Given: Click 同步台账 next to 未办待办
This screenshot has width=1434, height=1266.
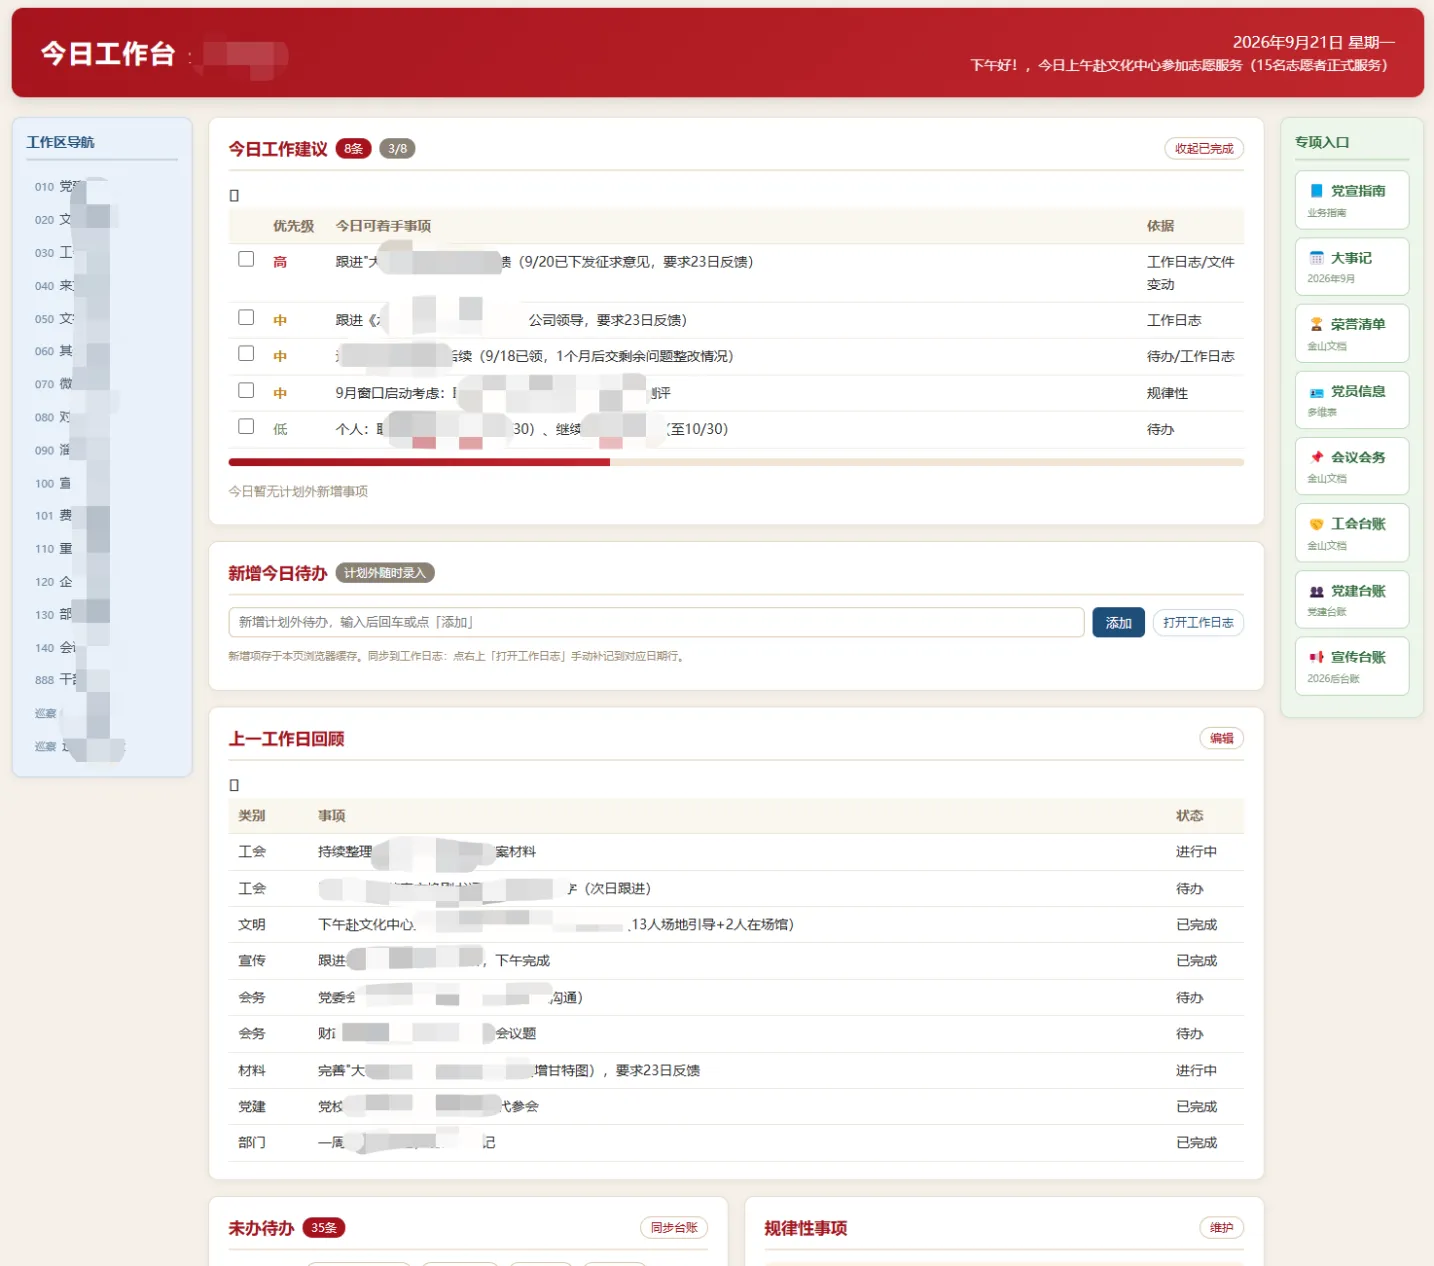Looking at the screenshot, I should point(674,1227).
